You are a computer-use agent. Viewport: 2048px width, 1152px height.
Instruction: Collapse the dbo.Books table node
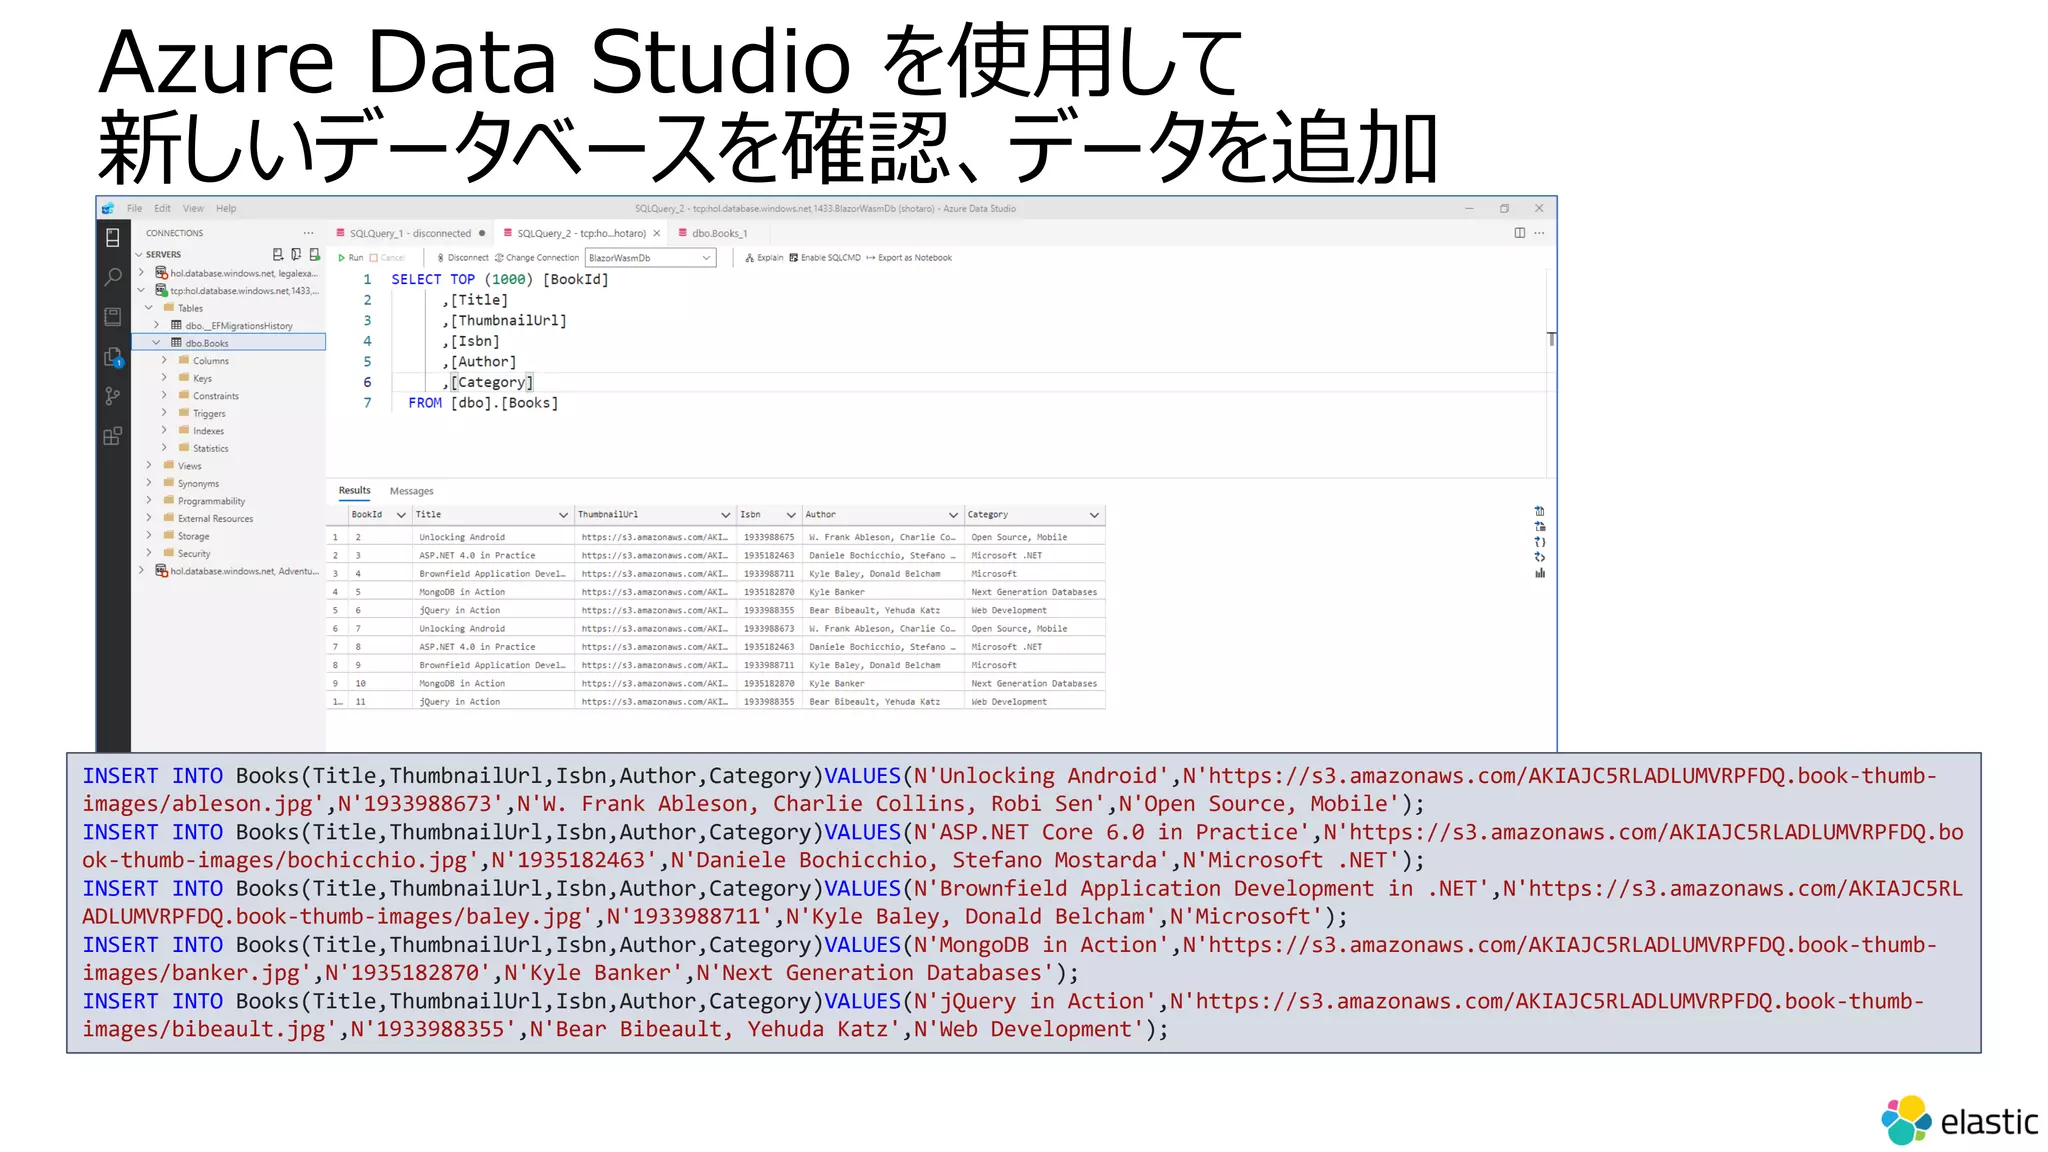tap(157, 343)
